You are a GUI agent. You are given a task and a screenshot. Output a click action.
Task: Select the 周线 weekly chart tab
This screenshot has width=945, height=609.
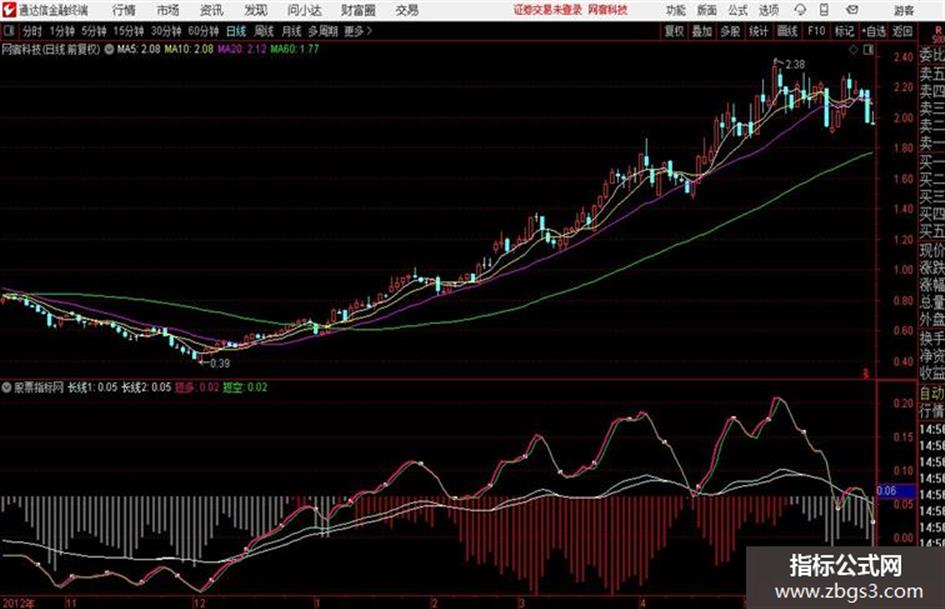coord(264,31)
